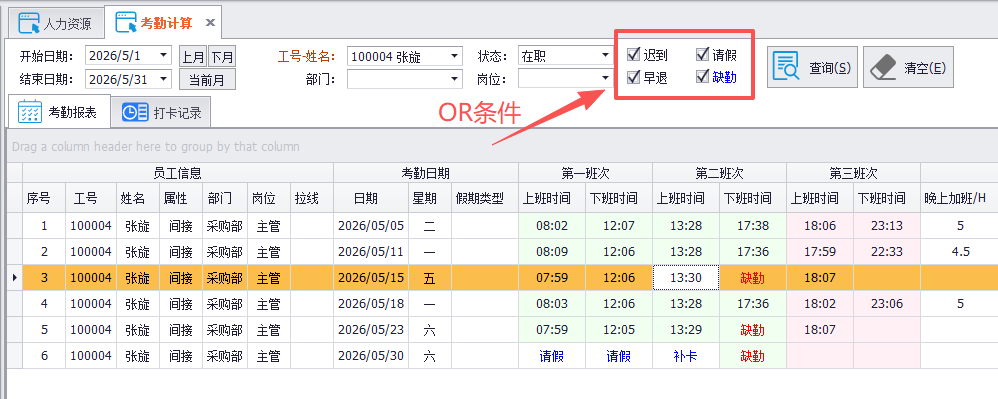Click the 晚上加班/H column header

pos(959,199)
